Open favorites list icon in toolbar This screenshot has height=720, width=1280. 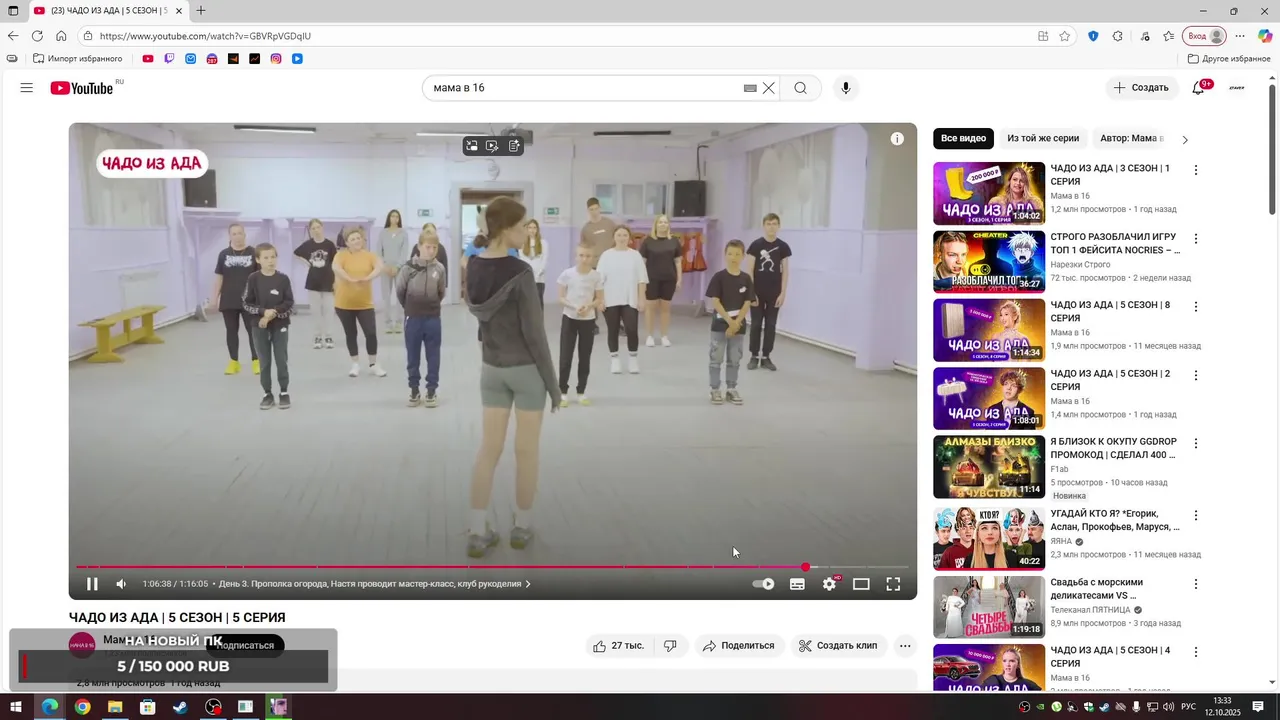tap(1169, 36)
